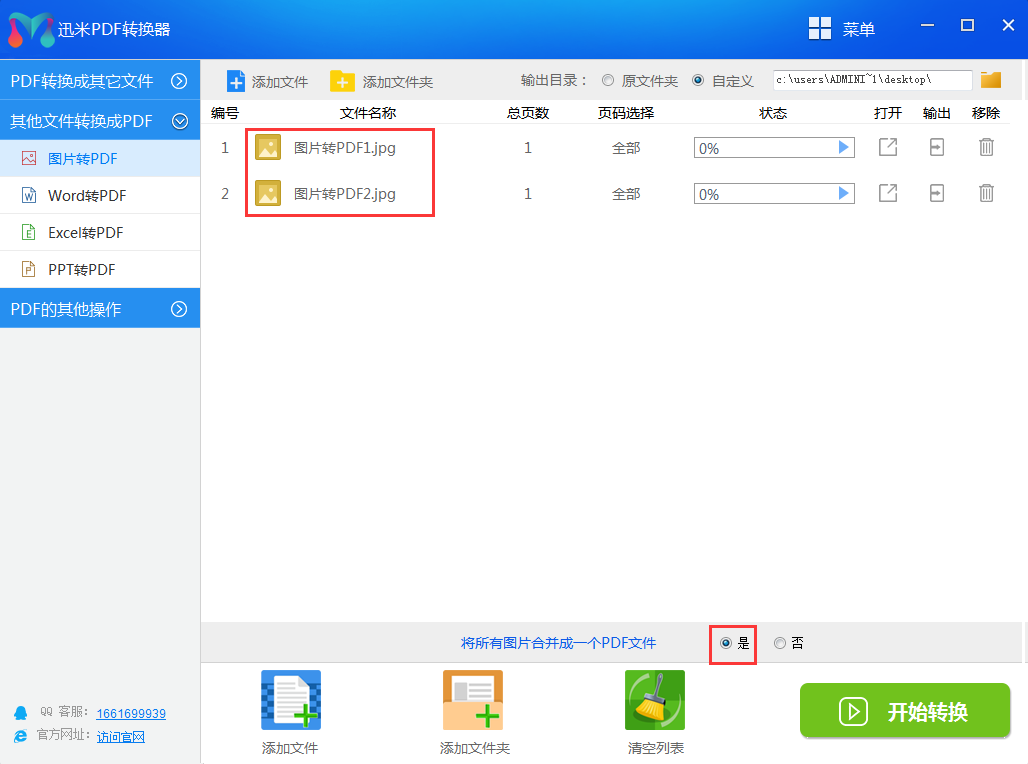
Task: Click the 输出 icon for 图片转PDF1.jpg
Action: (x=936, y=147)
